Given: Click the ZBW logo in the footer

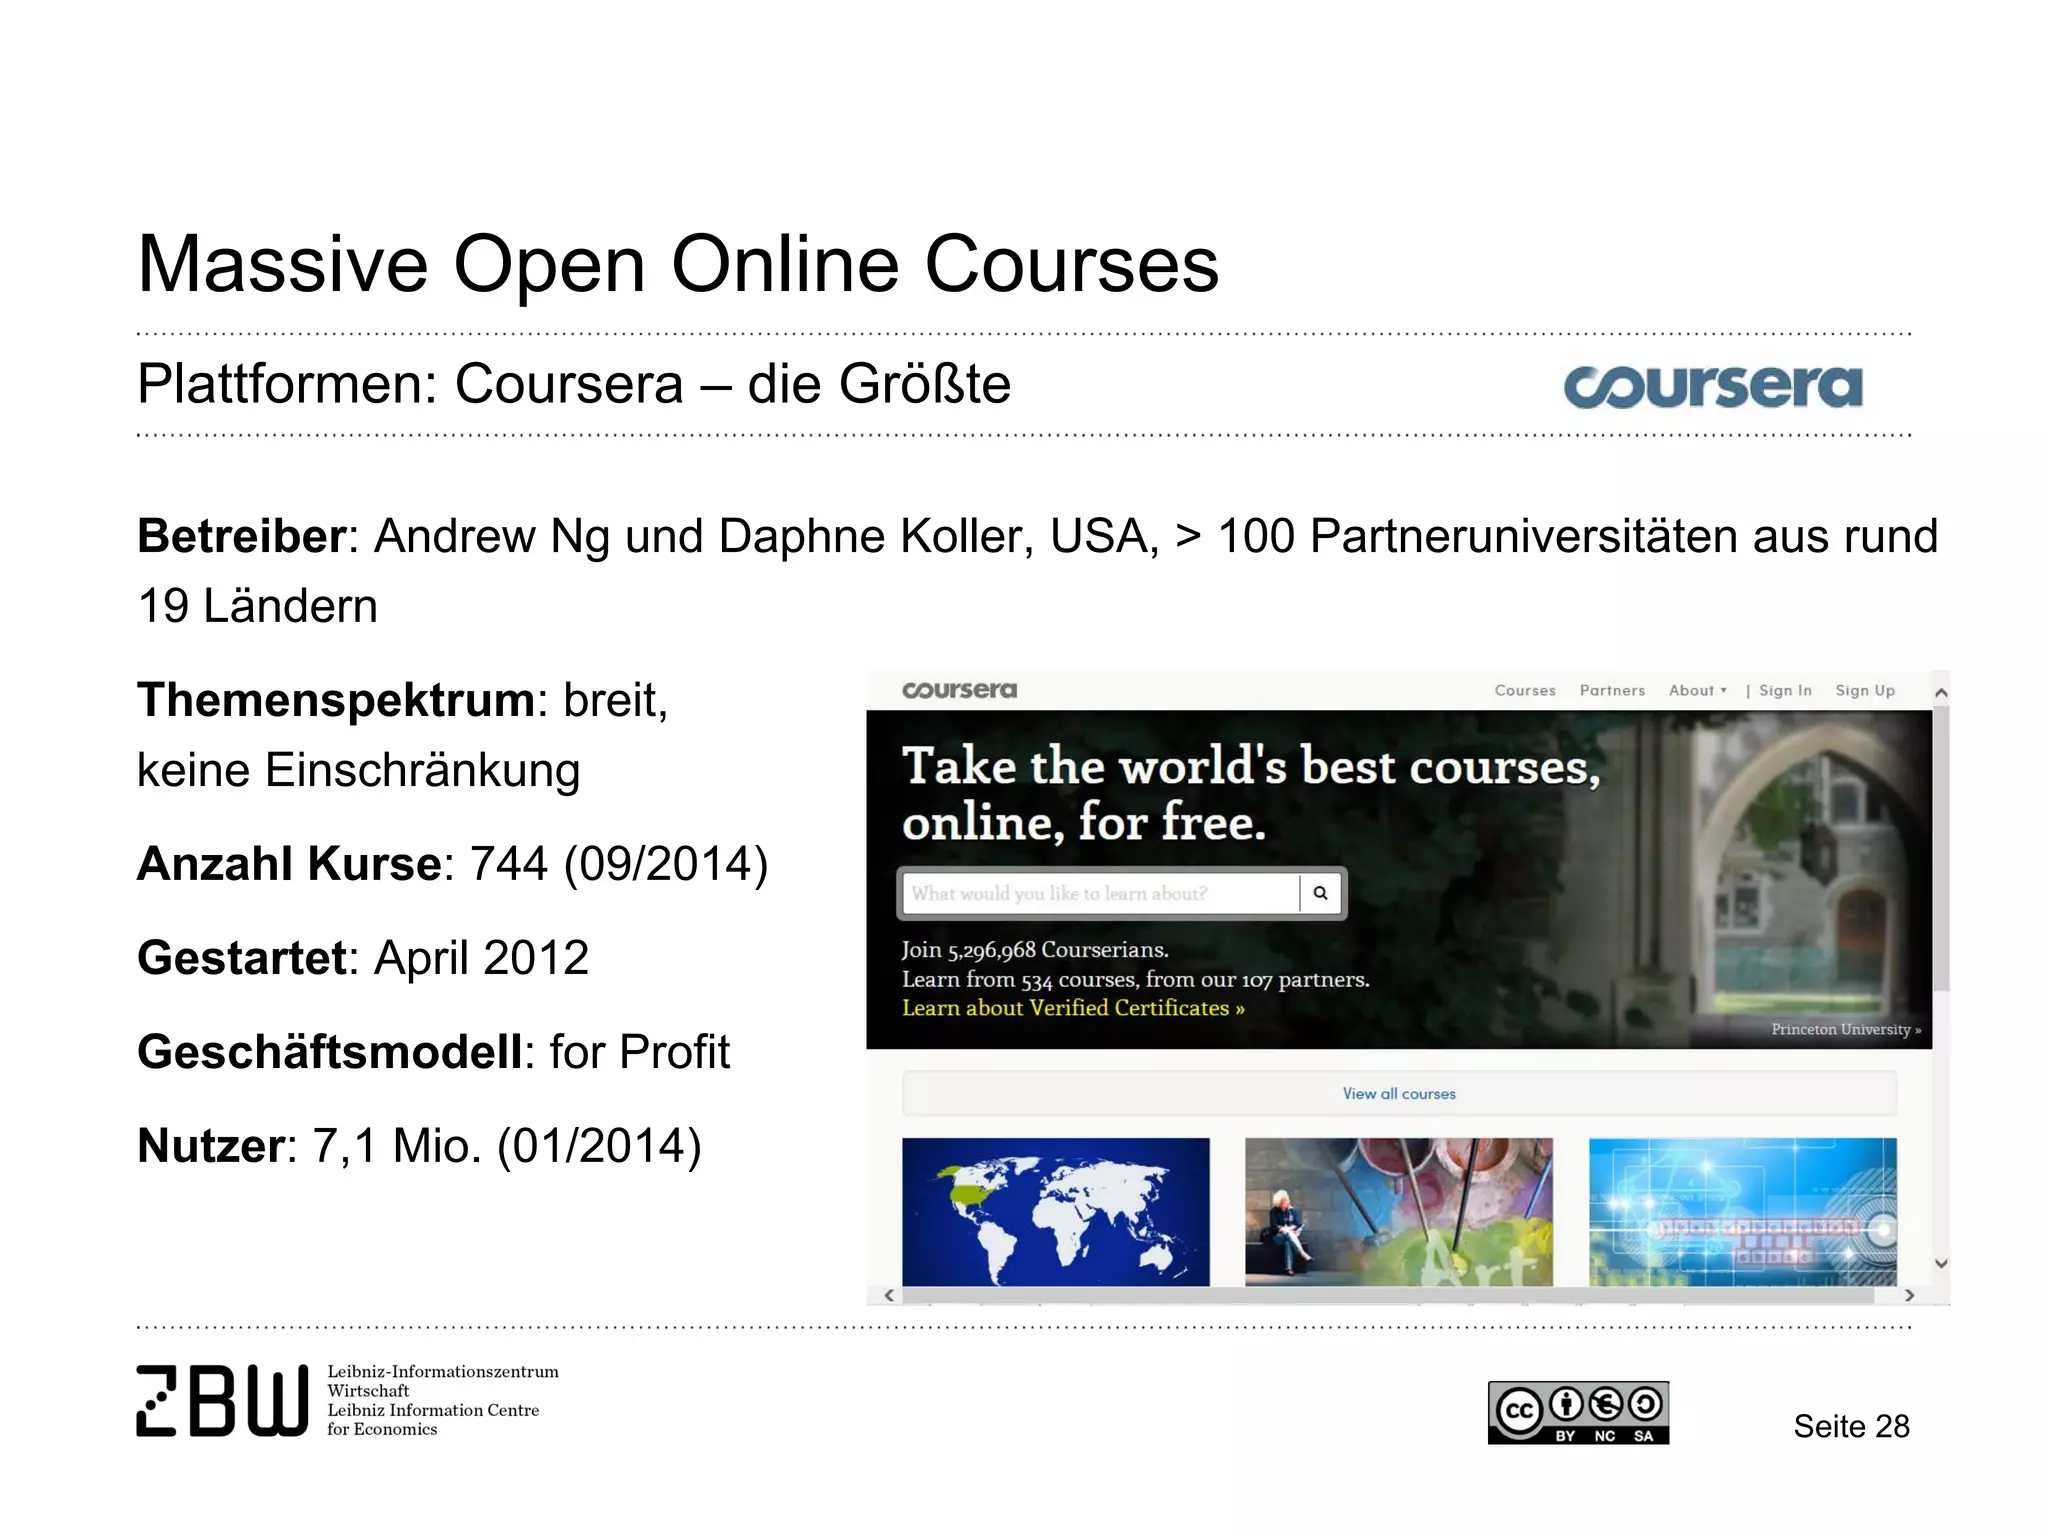Looking at the screenshot, I should coord(222,1400).
